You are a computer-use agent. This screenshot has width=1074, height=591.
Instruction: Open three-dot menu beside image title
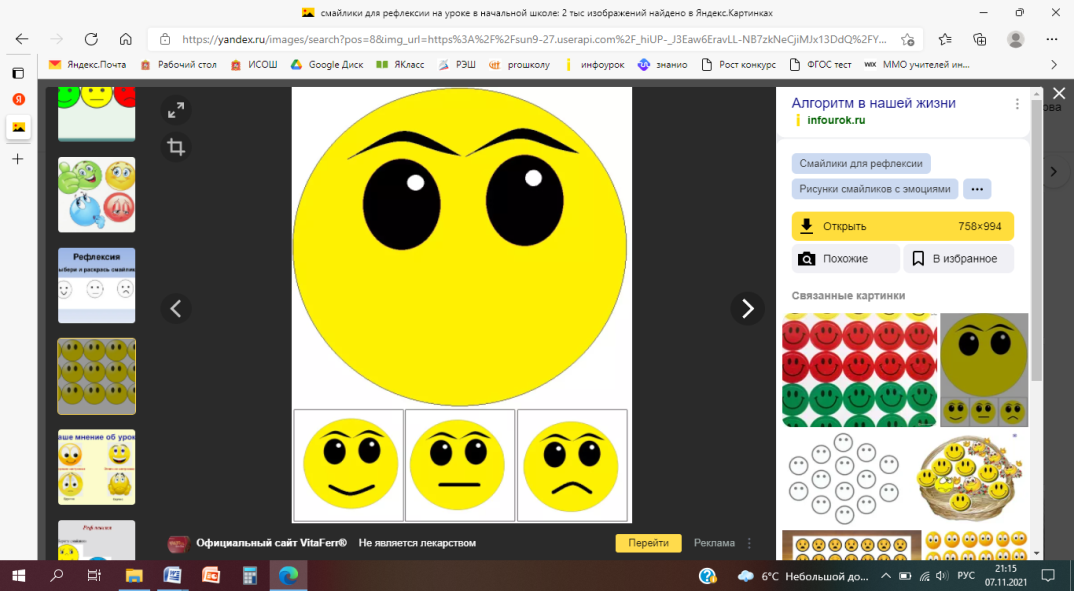1017,104
